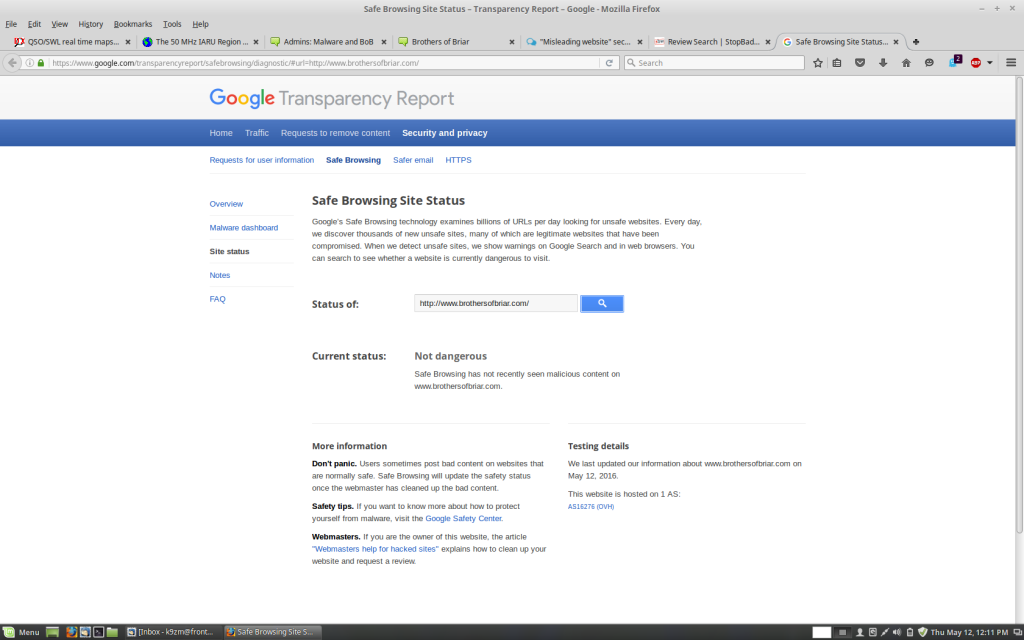Close the QSO/SWL real time maps tab
Image resolution: width=1024 pixels, height=640 pixels.
coord(127,42)
